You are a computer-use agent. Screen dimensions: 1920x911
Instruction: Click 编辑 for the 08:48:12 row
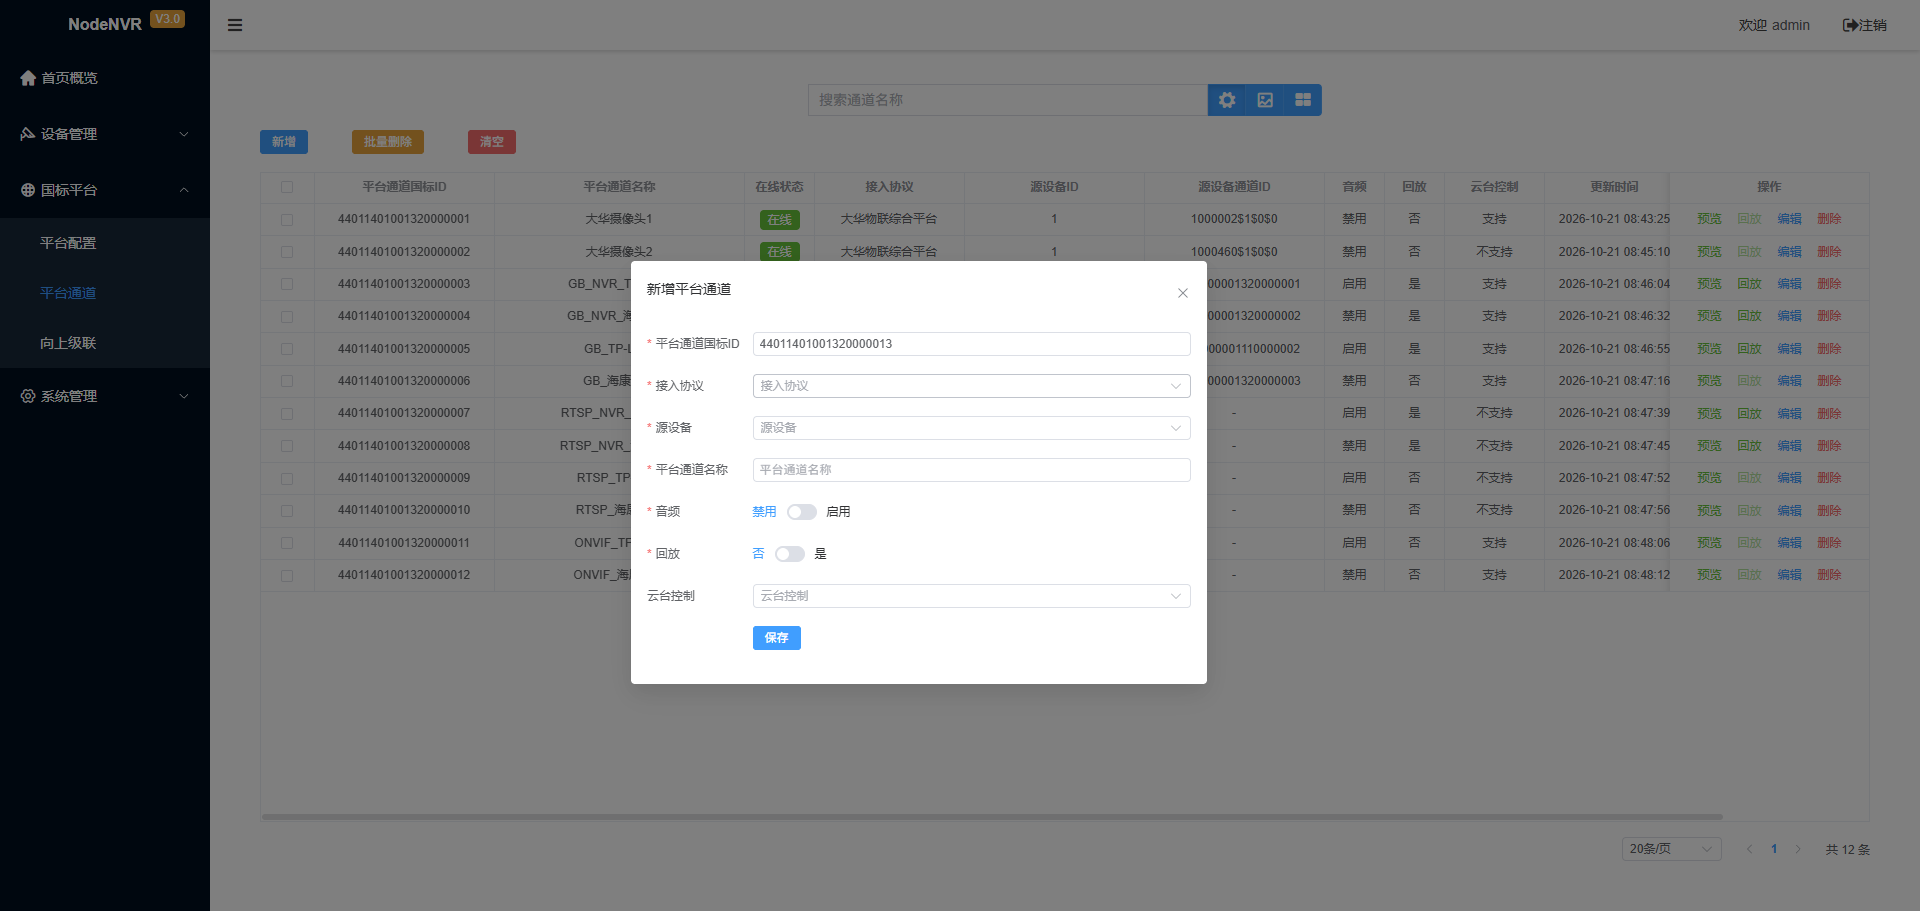(x=1789, y=575)
